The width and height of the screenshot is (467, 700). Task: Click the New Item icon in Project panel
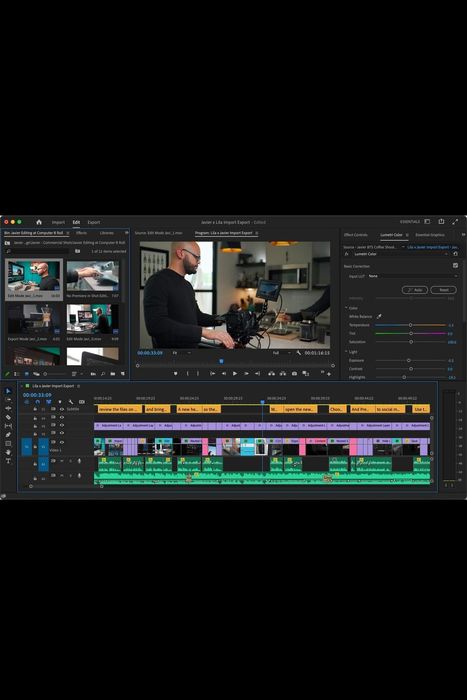coord(122,374)
